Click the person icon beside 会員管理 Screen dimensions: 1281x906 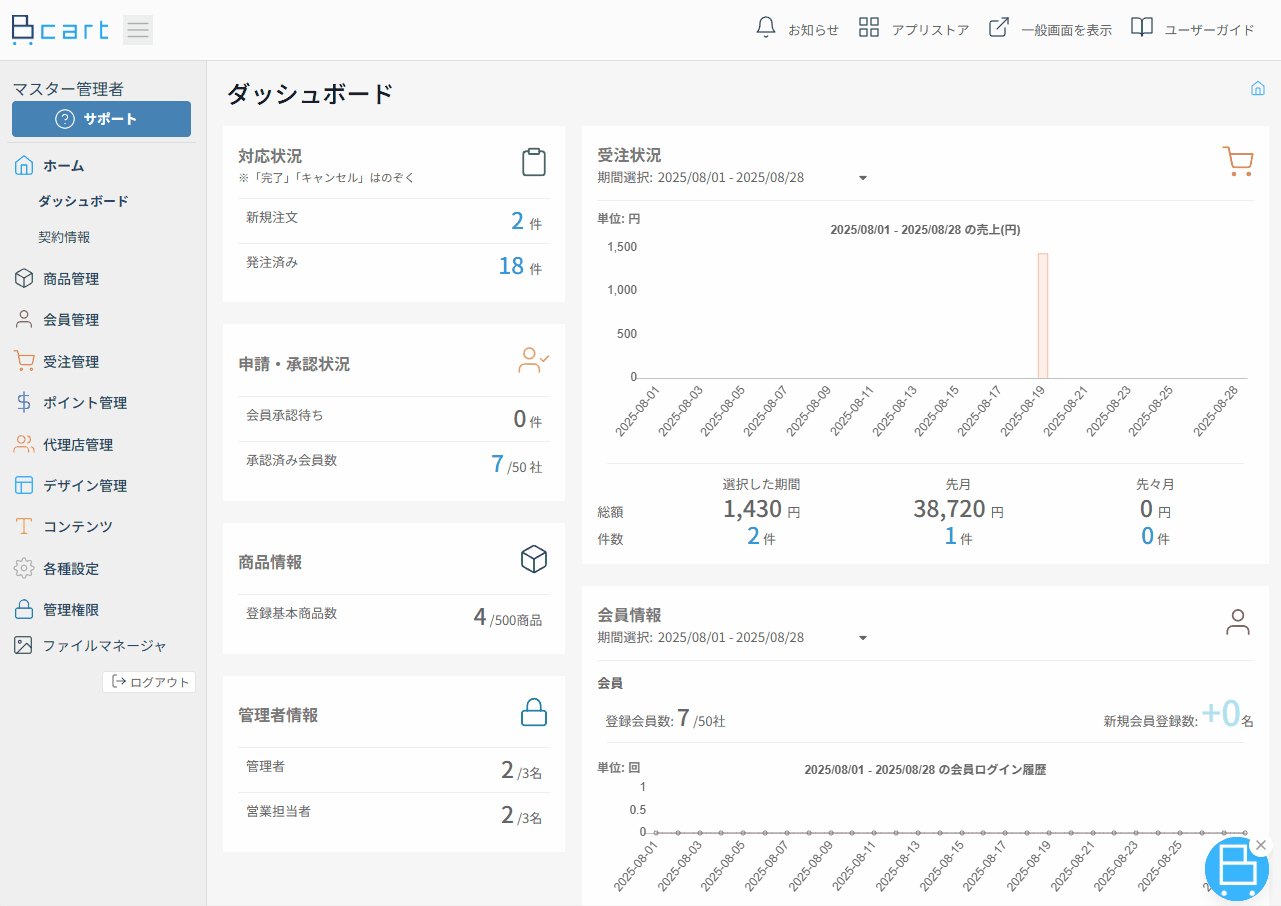[x=24, y=319]
